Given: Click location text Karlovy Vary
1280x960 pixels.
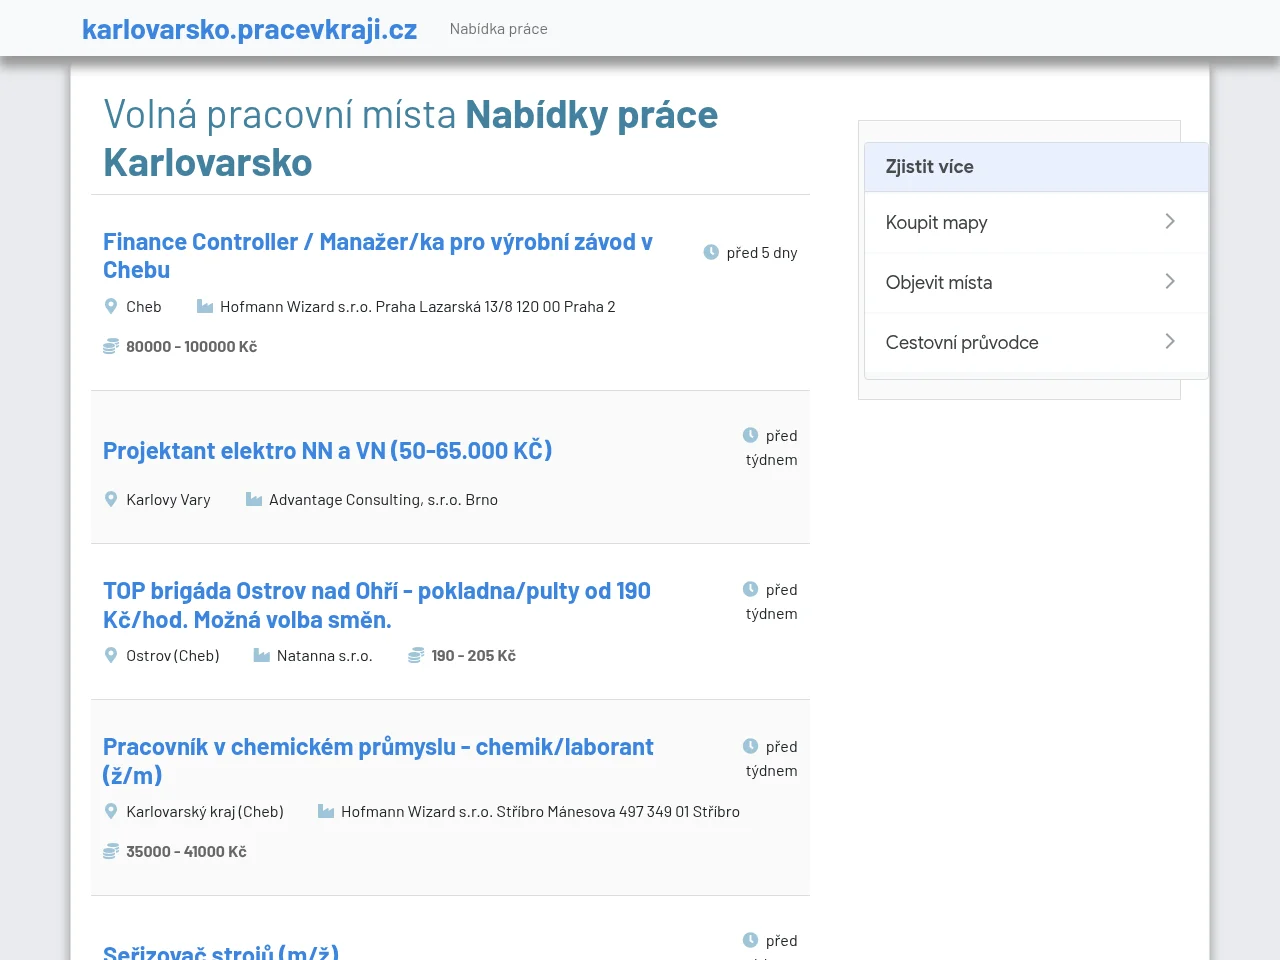Looking at the screenshot, I should tap(168, 500).
